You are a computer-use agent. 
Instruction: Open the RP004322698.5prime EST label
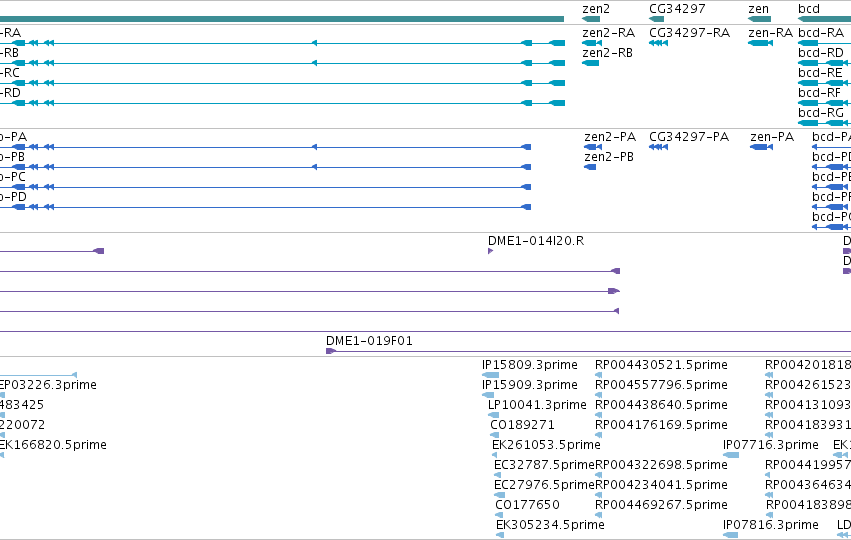coord(662,465)
